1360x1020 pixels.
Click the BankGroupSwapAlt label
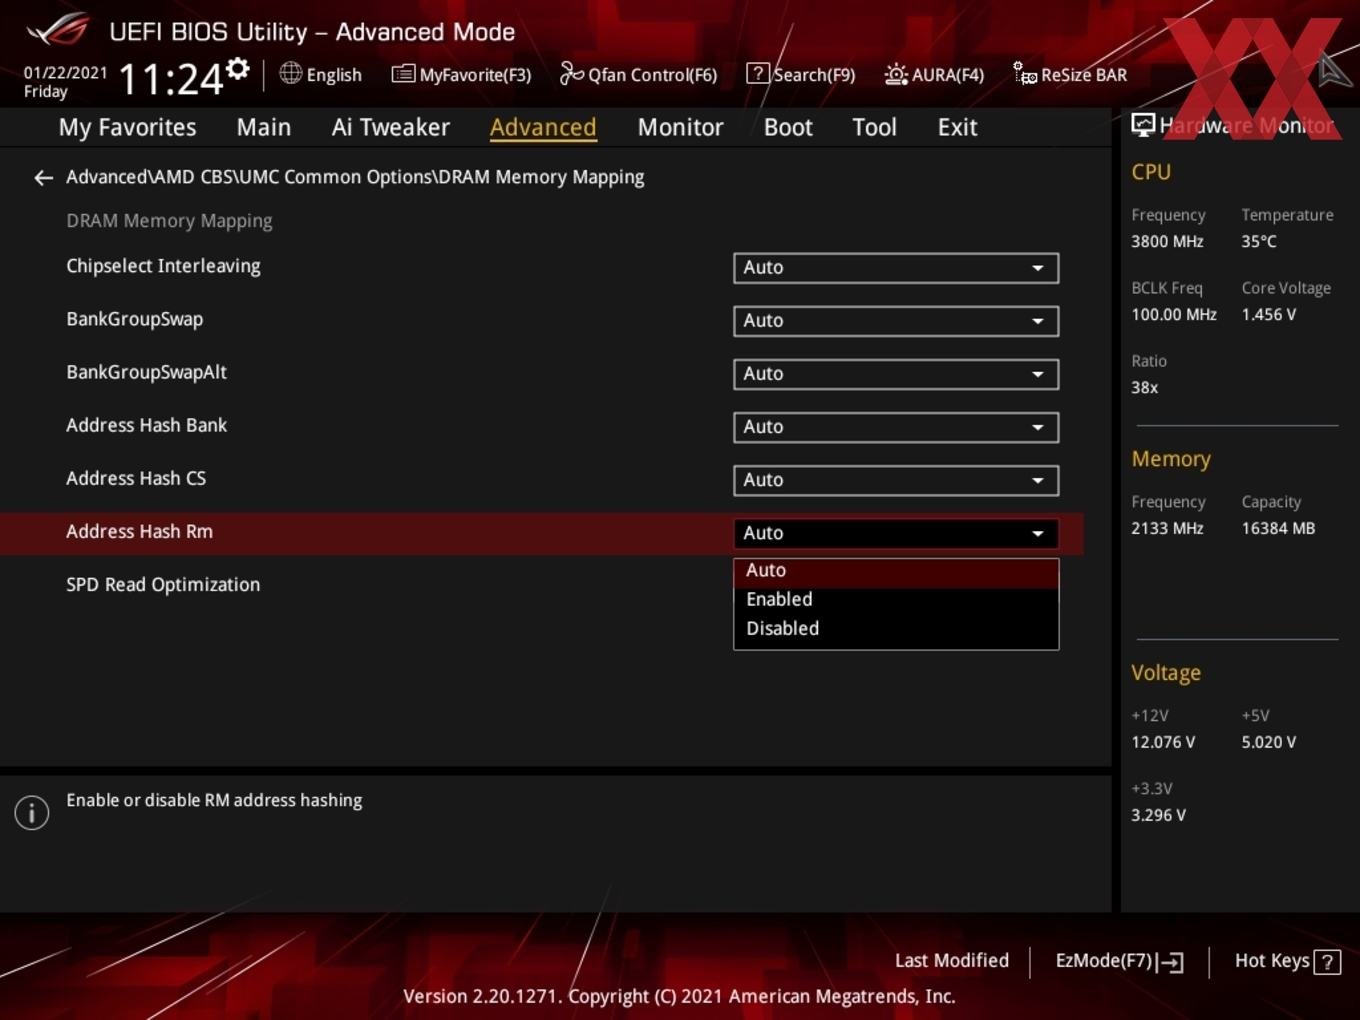point(146,373)
